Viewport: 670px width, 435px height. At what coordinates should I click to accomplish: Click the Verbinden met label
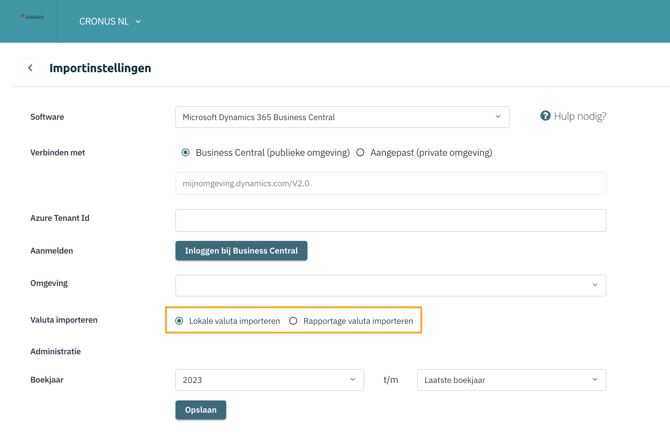click(58, 153)
